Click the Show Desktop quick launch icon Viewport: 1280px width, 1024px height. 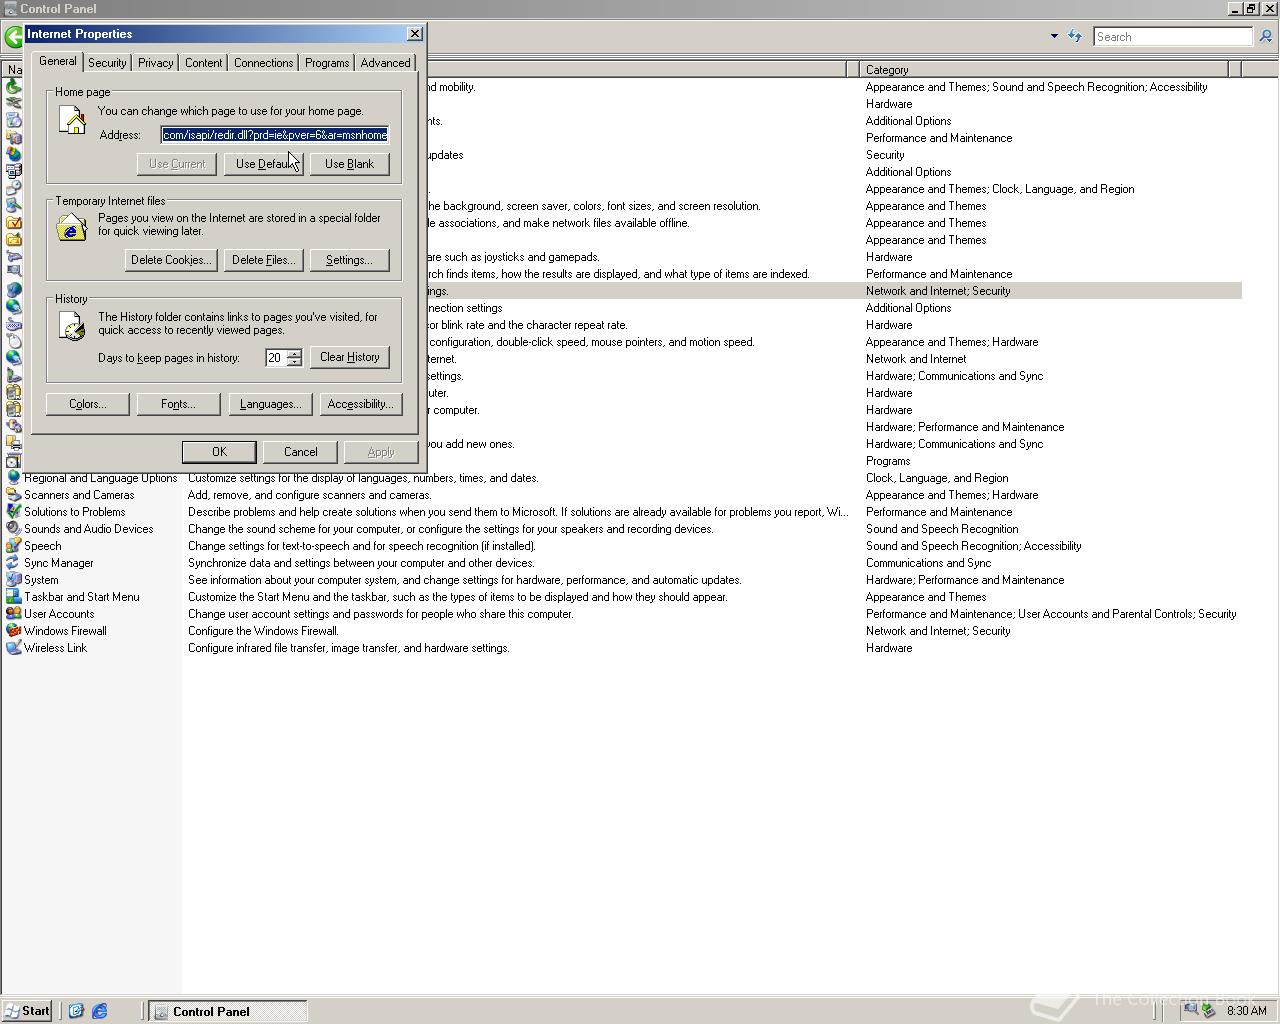[75, 1011]
